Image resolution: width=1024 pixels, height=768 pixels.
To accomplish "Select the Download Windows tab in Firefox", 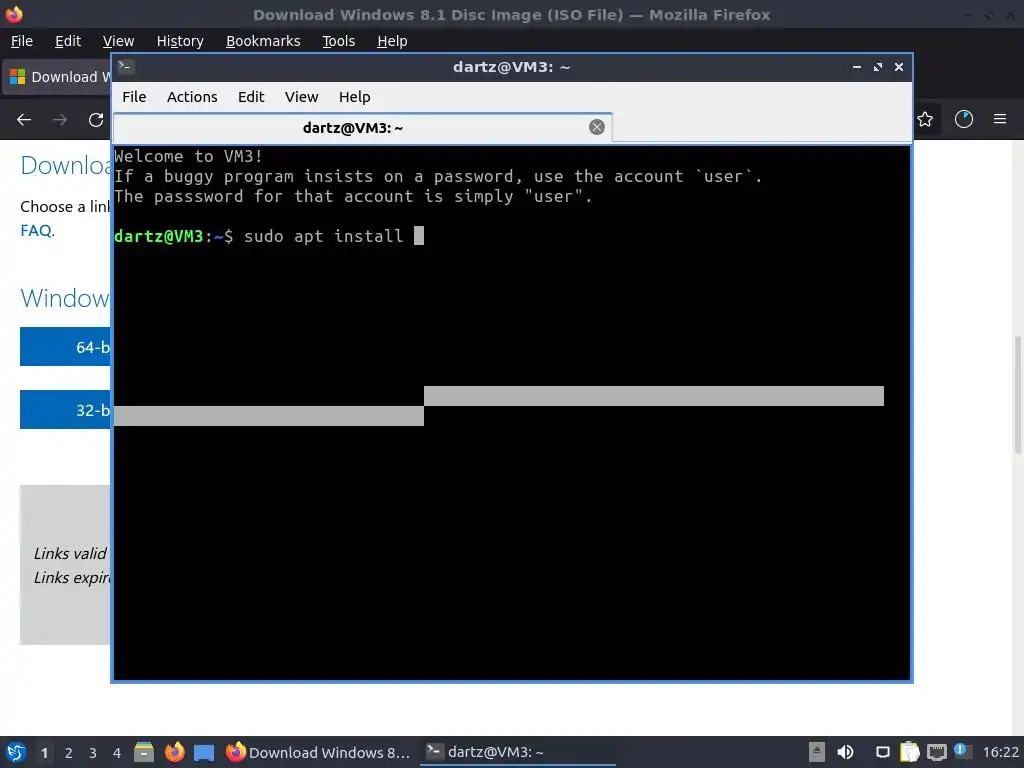I will click(x=57, y=77).
